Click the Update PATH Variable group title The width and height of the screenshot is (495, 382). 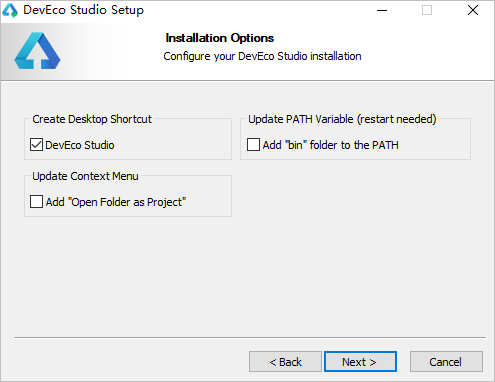pyautogui.click(x=342, y=119)
